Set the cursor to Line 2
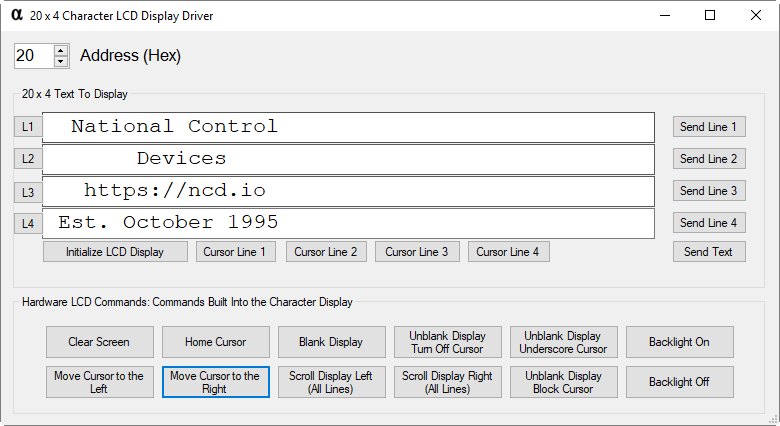The height and width of the screenshot is (426, 780). tap(326, 252)
